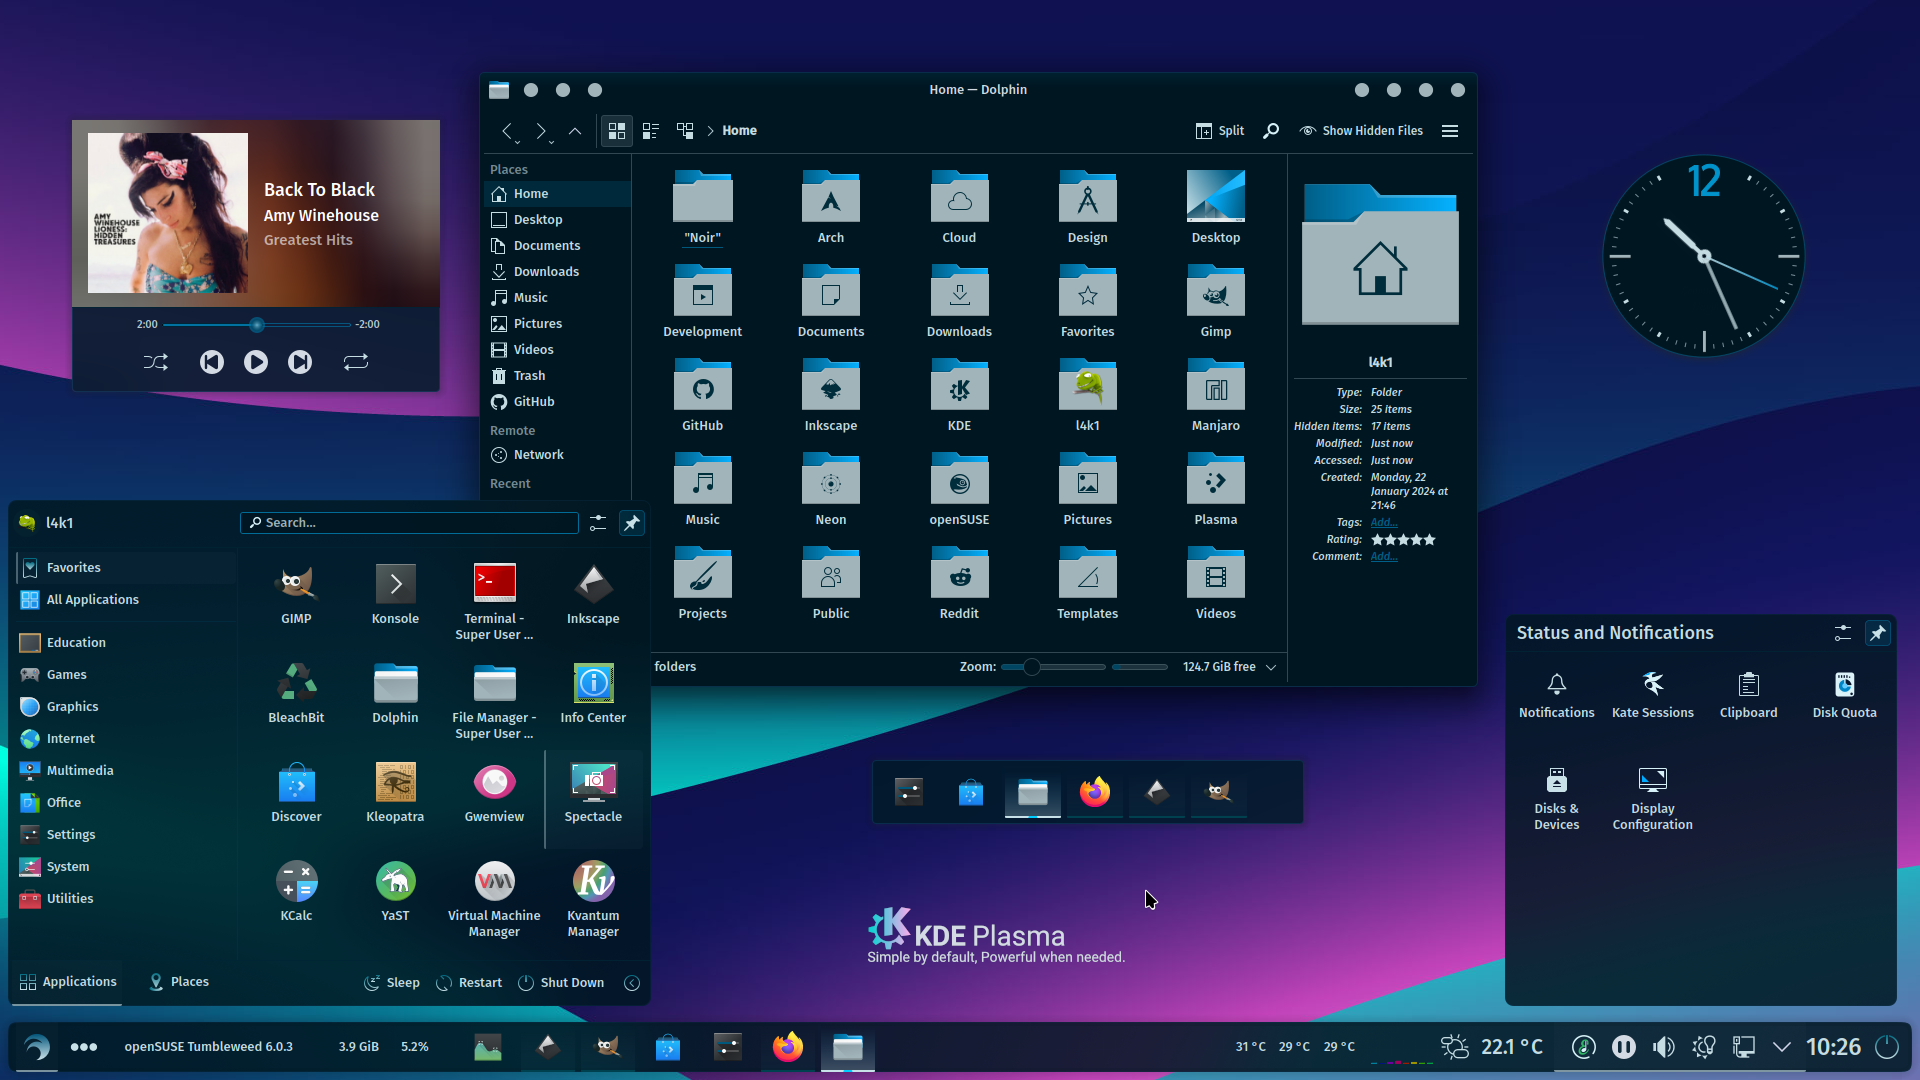Open Kate Sessions in Status and Notifications
Screen dimensions: 1920x1080
(1652, 694)
